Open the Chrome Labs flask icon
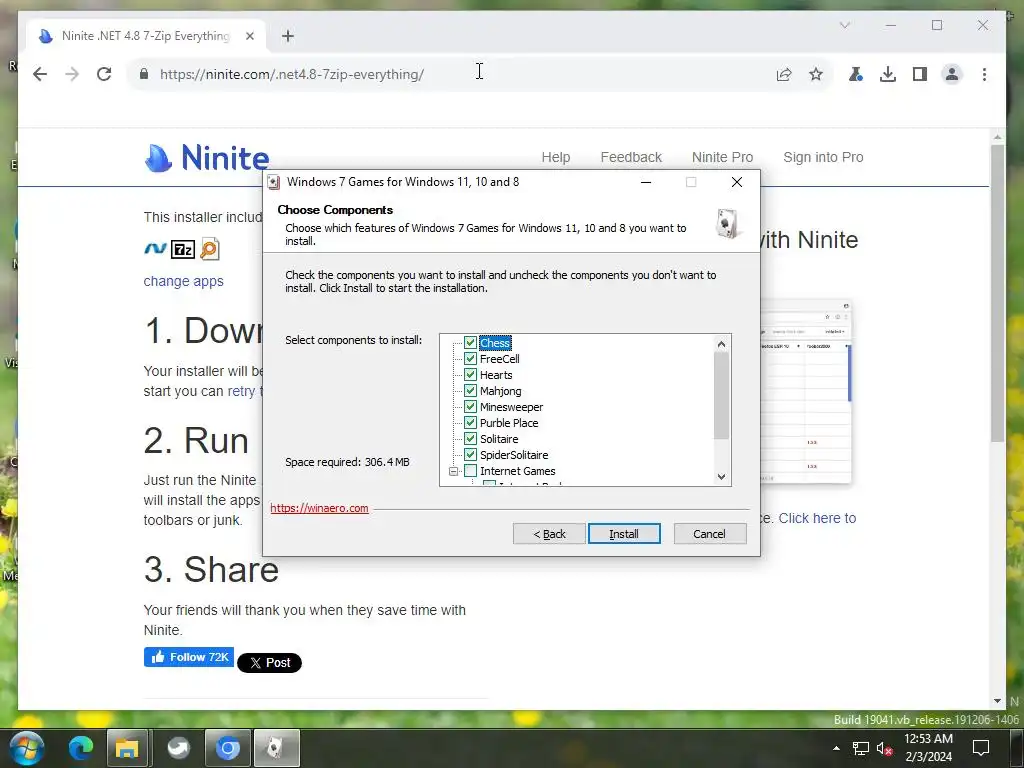Image resolution: width=1024 pixels, height=768 pixels. (x=856, y=74)
